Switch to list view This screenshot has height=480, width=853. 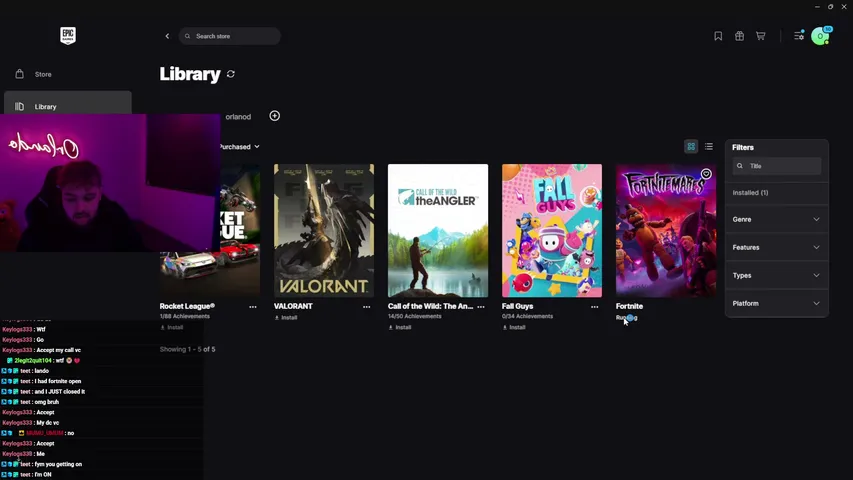point(709,146)
